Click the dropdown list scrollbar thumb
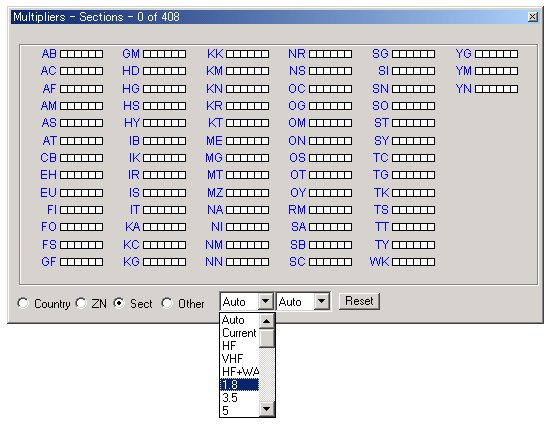Image resolution: width=555 pixels, height=429 pixels. [x=267, y=338]
